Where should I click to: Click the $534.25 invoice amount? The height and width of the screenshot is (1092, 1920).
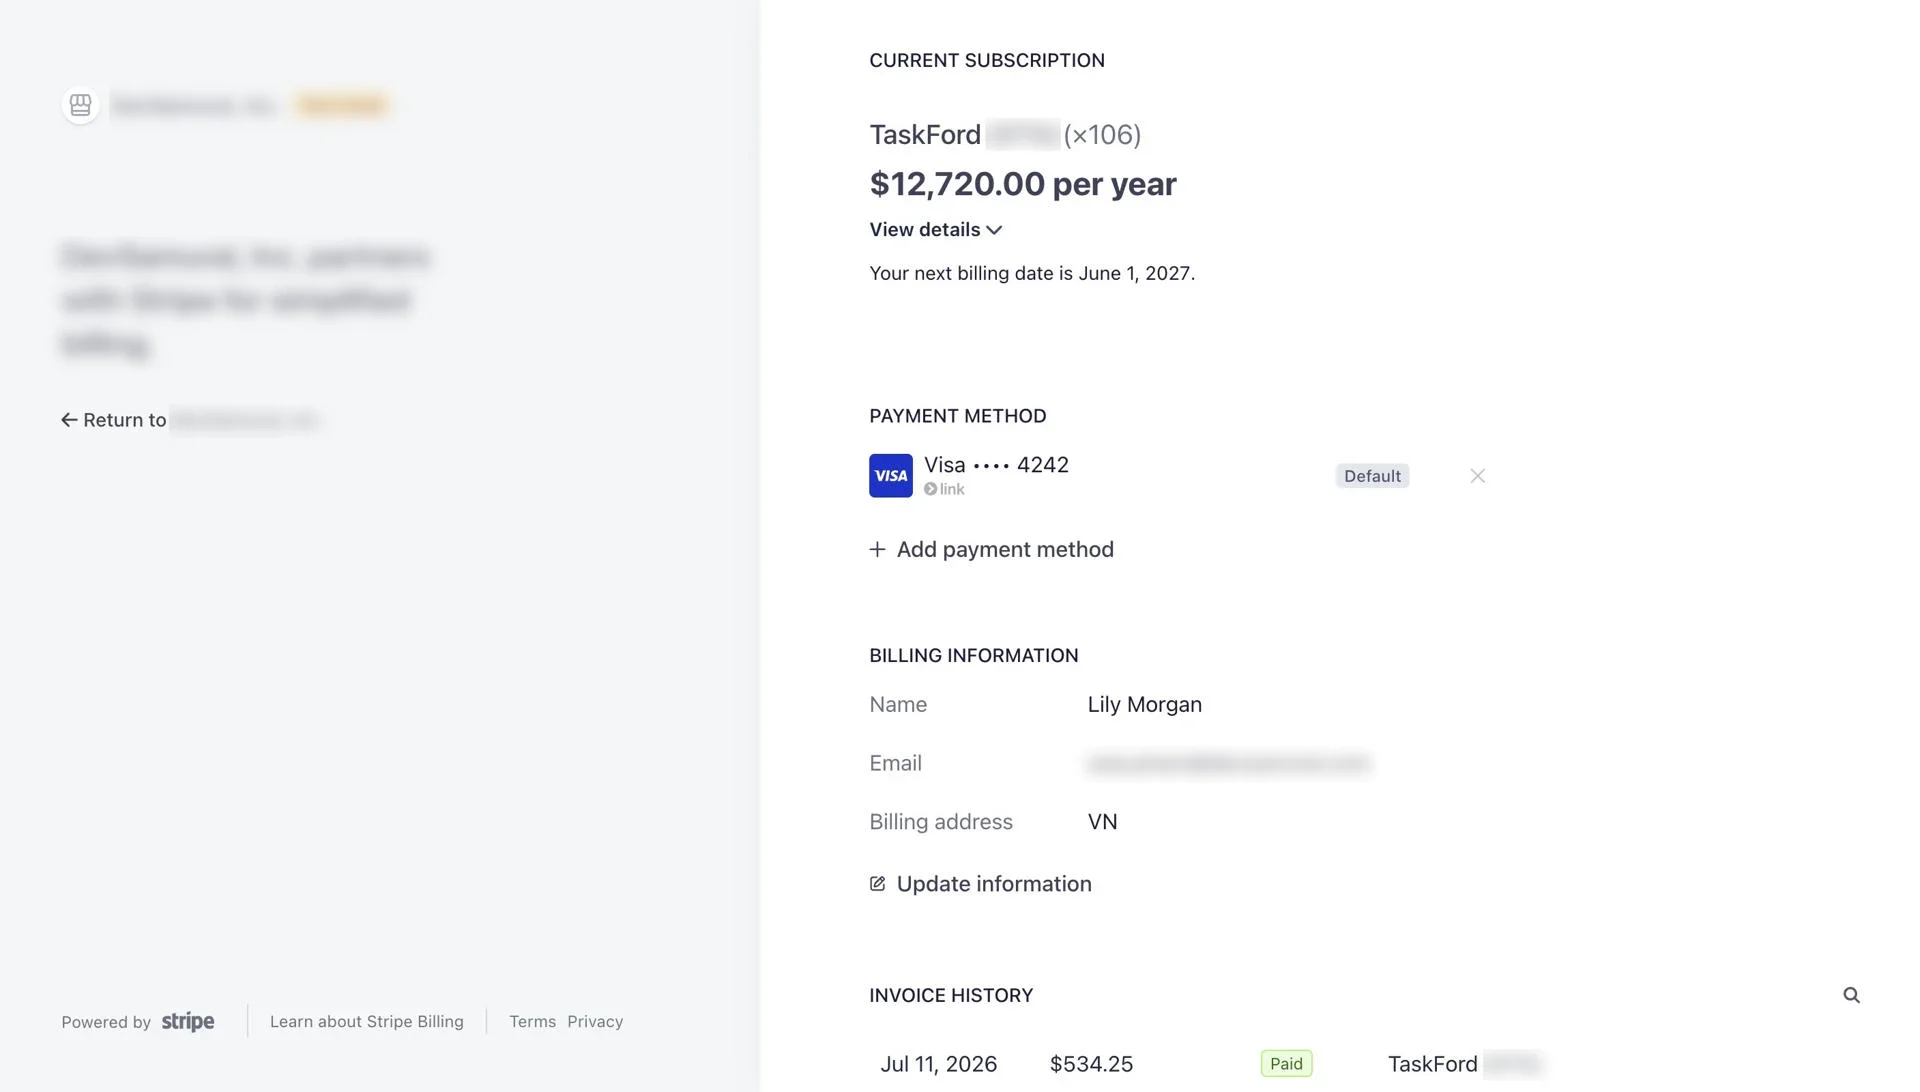pos(1091,1064)
